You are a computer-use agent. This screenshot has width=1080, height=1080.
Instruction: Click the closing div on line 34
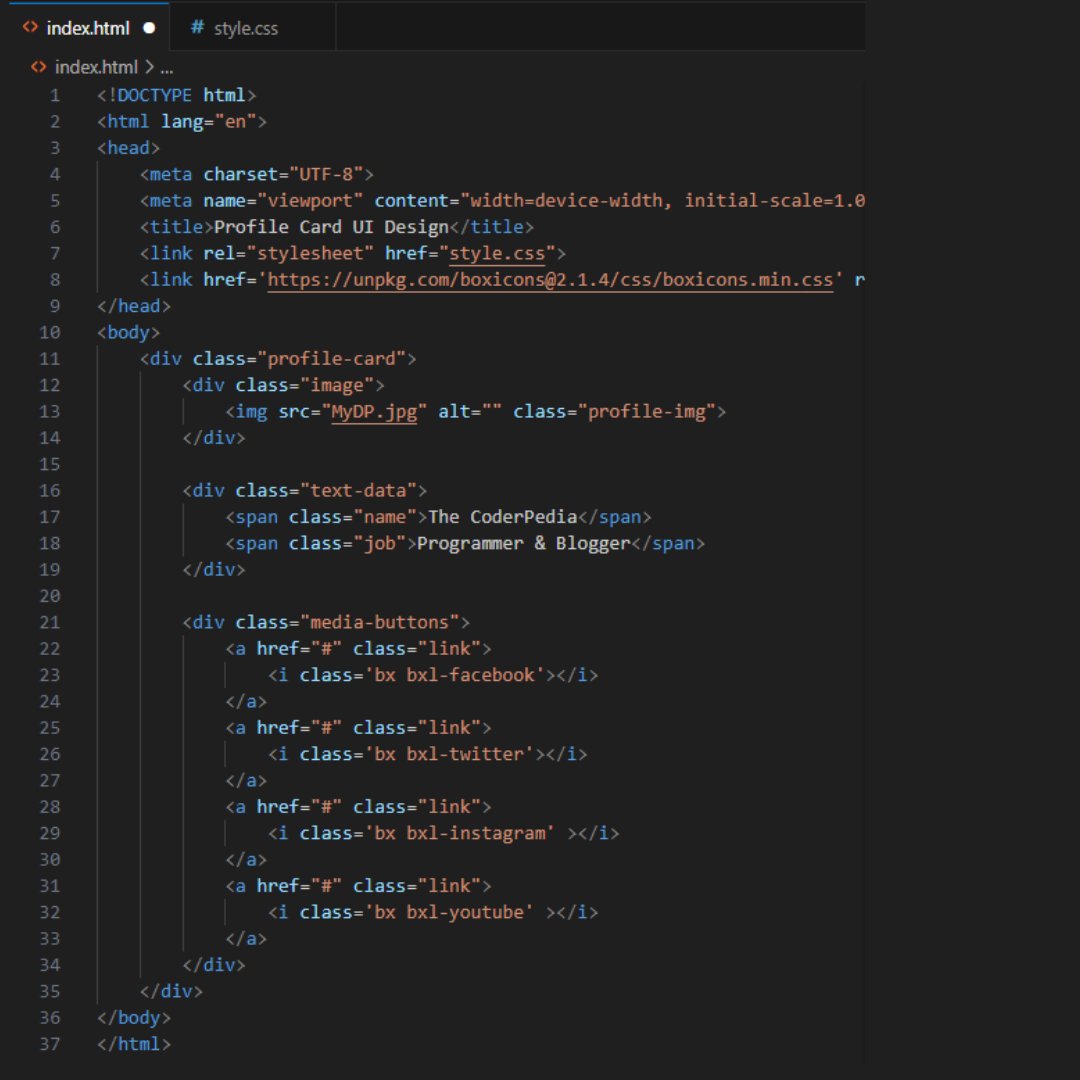tap(214, 965)
